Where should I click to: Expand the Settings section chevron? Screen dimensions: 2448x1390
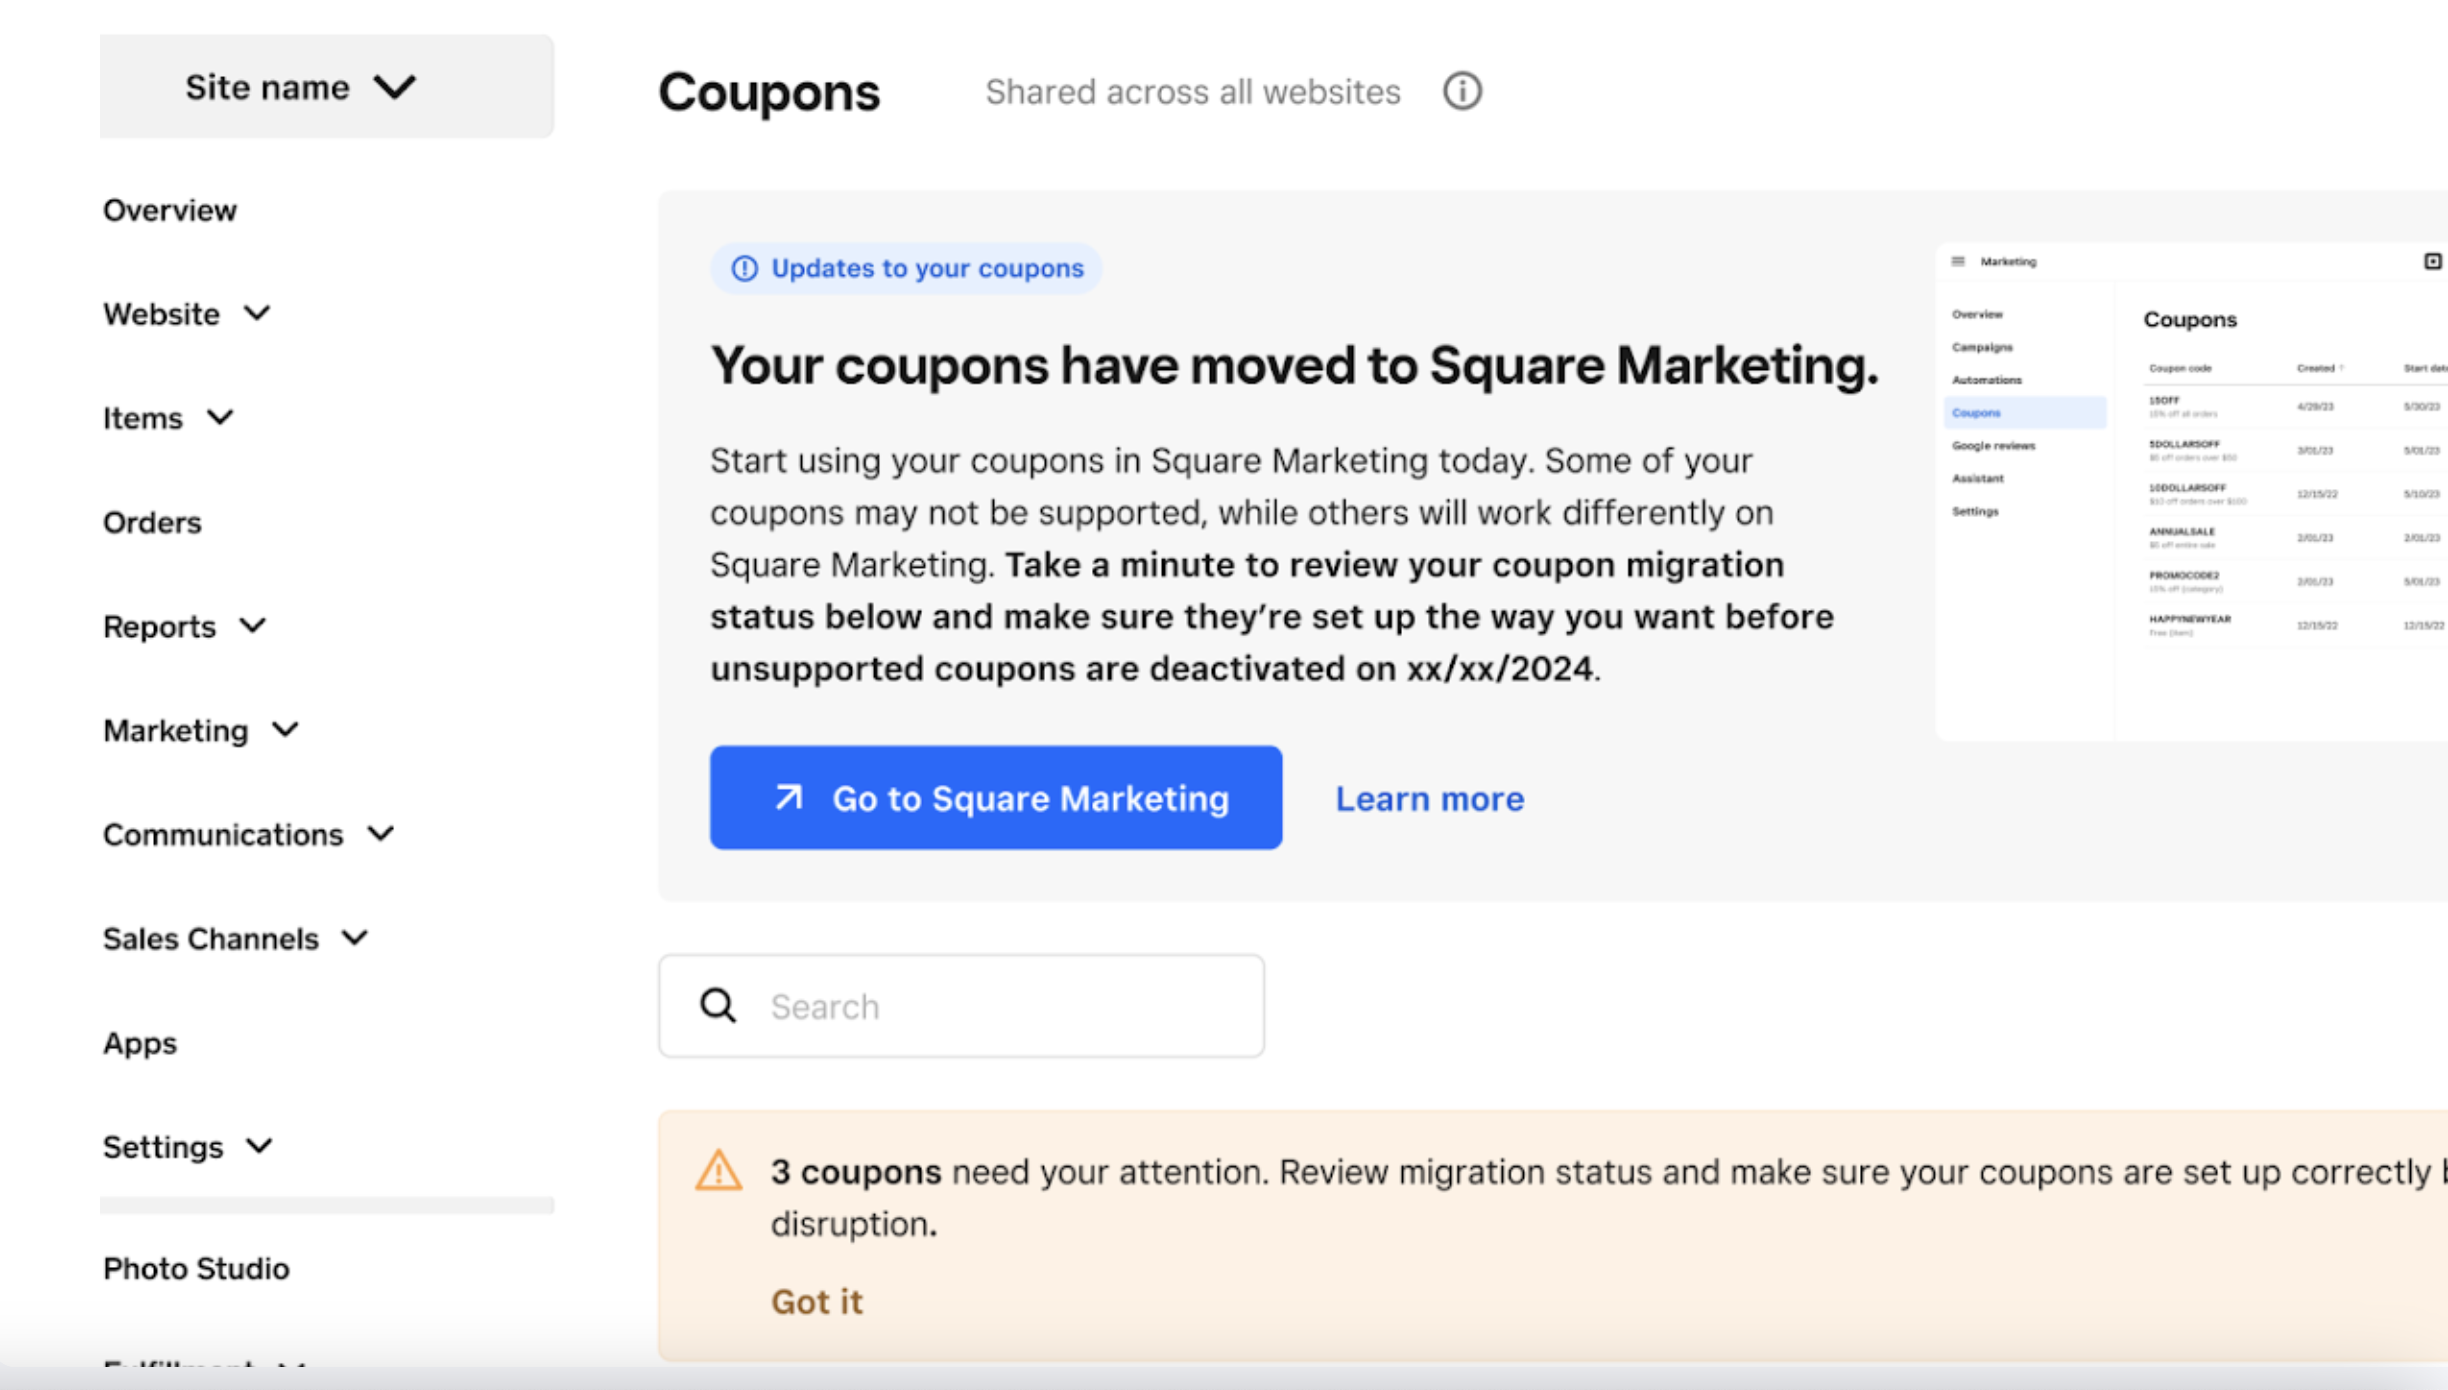259,1147
